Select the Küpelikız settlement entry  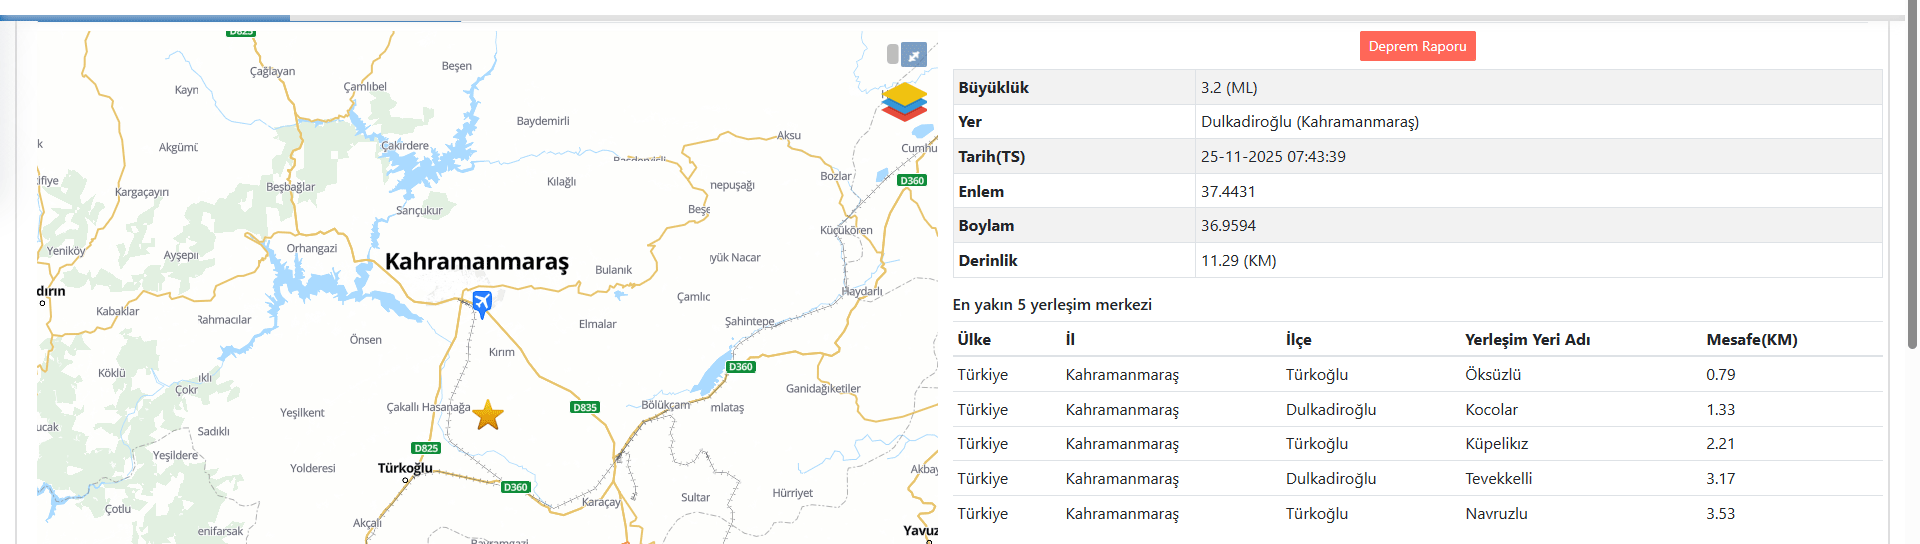pos(1496,444)
